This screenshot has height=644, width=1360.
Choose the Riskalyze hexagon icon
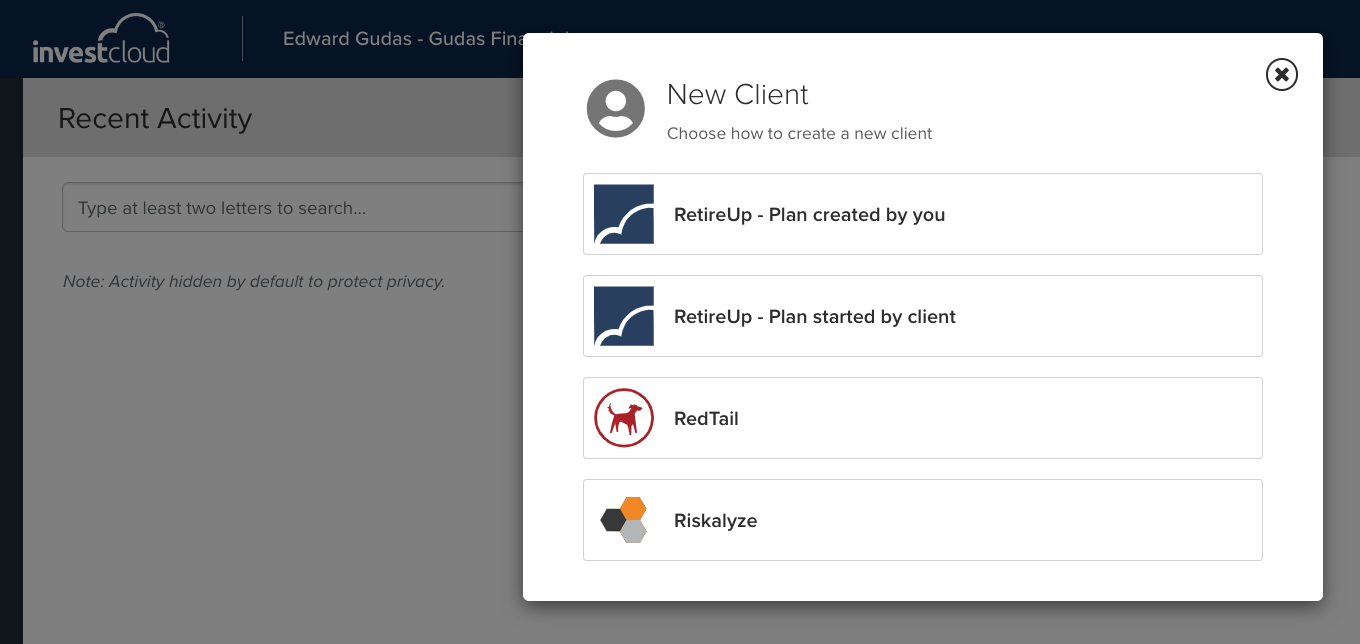coord(624,520)
